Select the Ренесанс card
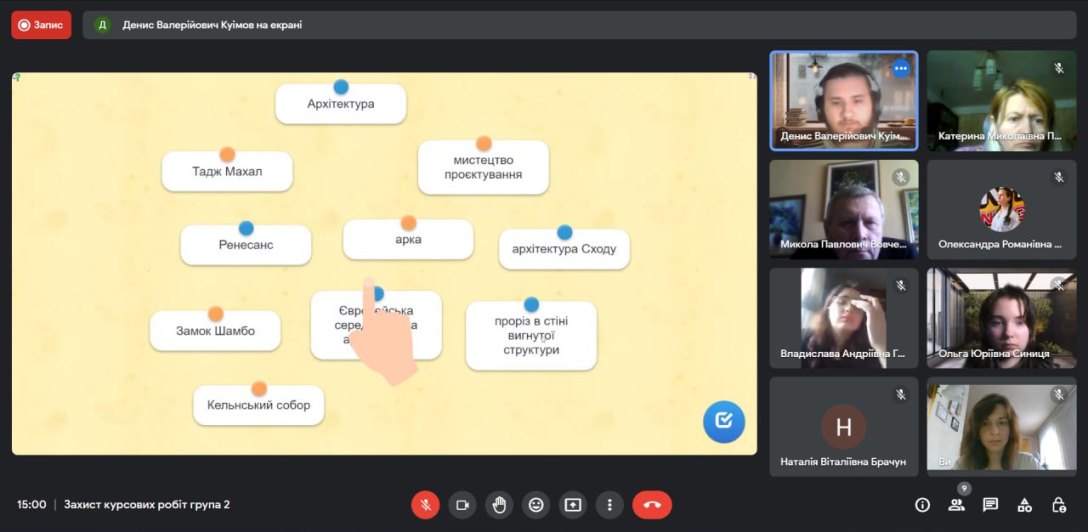The image size is (1088, 532). [246, 245]
